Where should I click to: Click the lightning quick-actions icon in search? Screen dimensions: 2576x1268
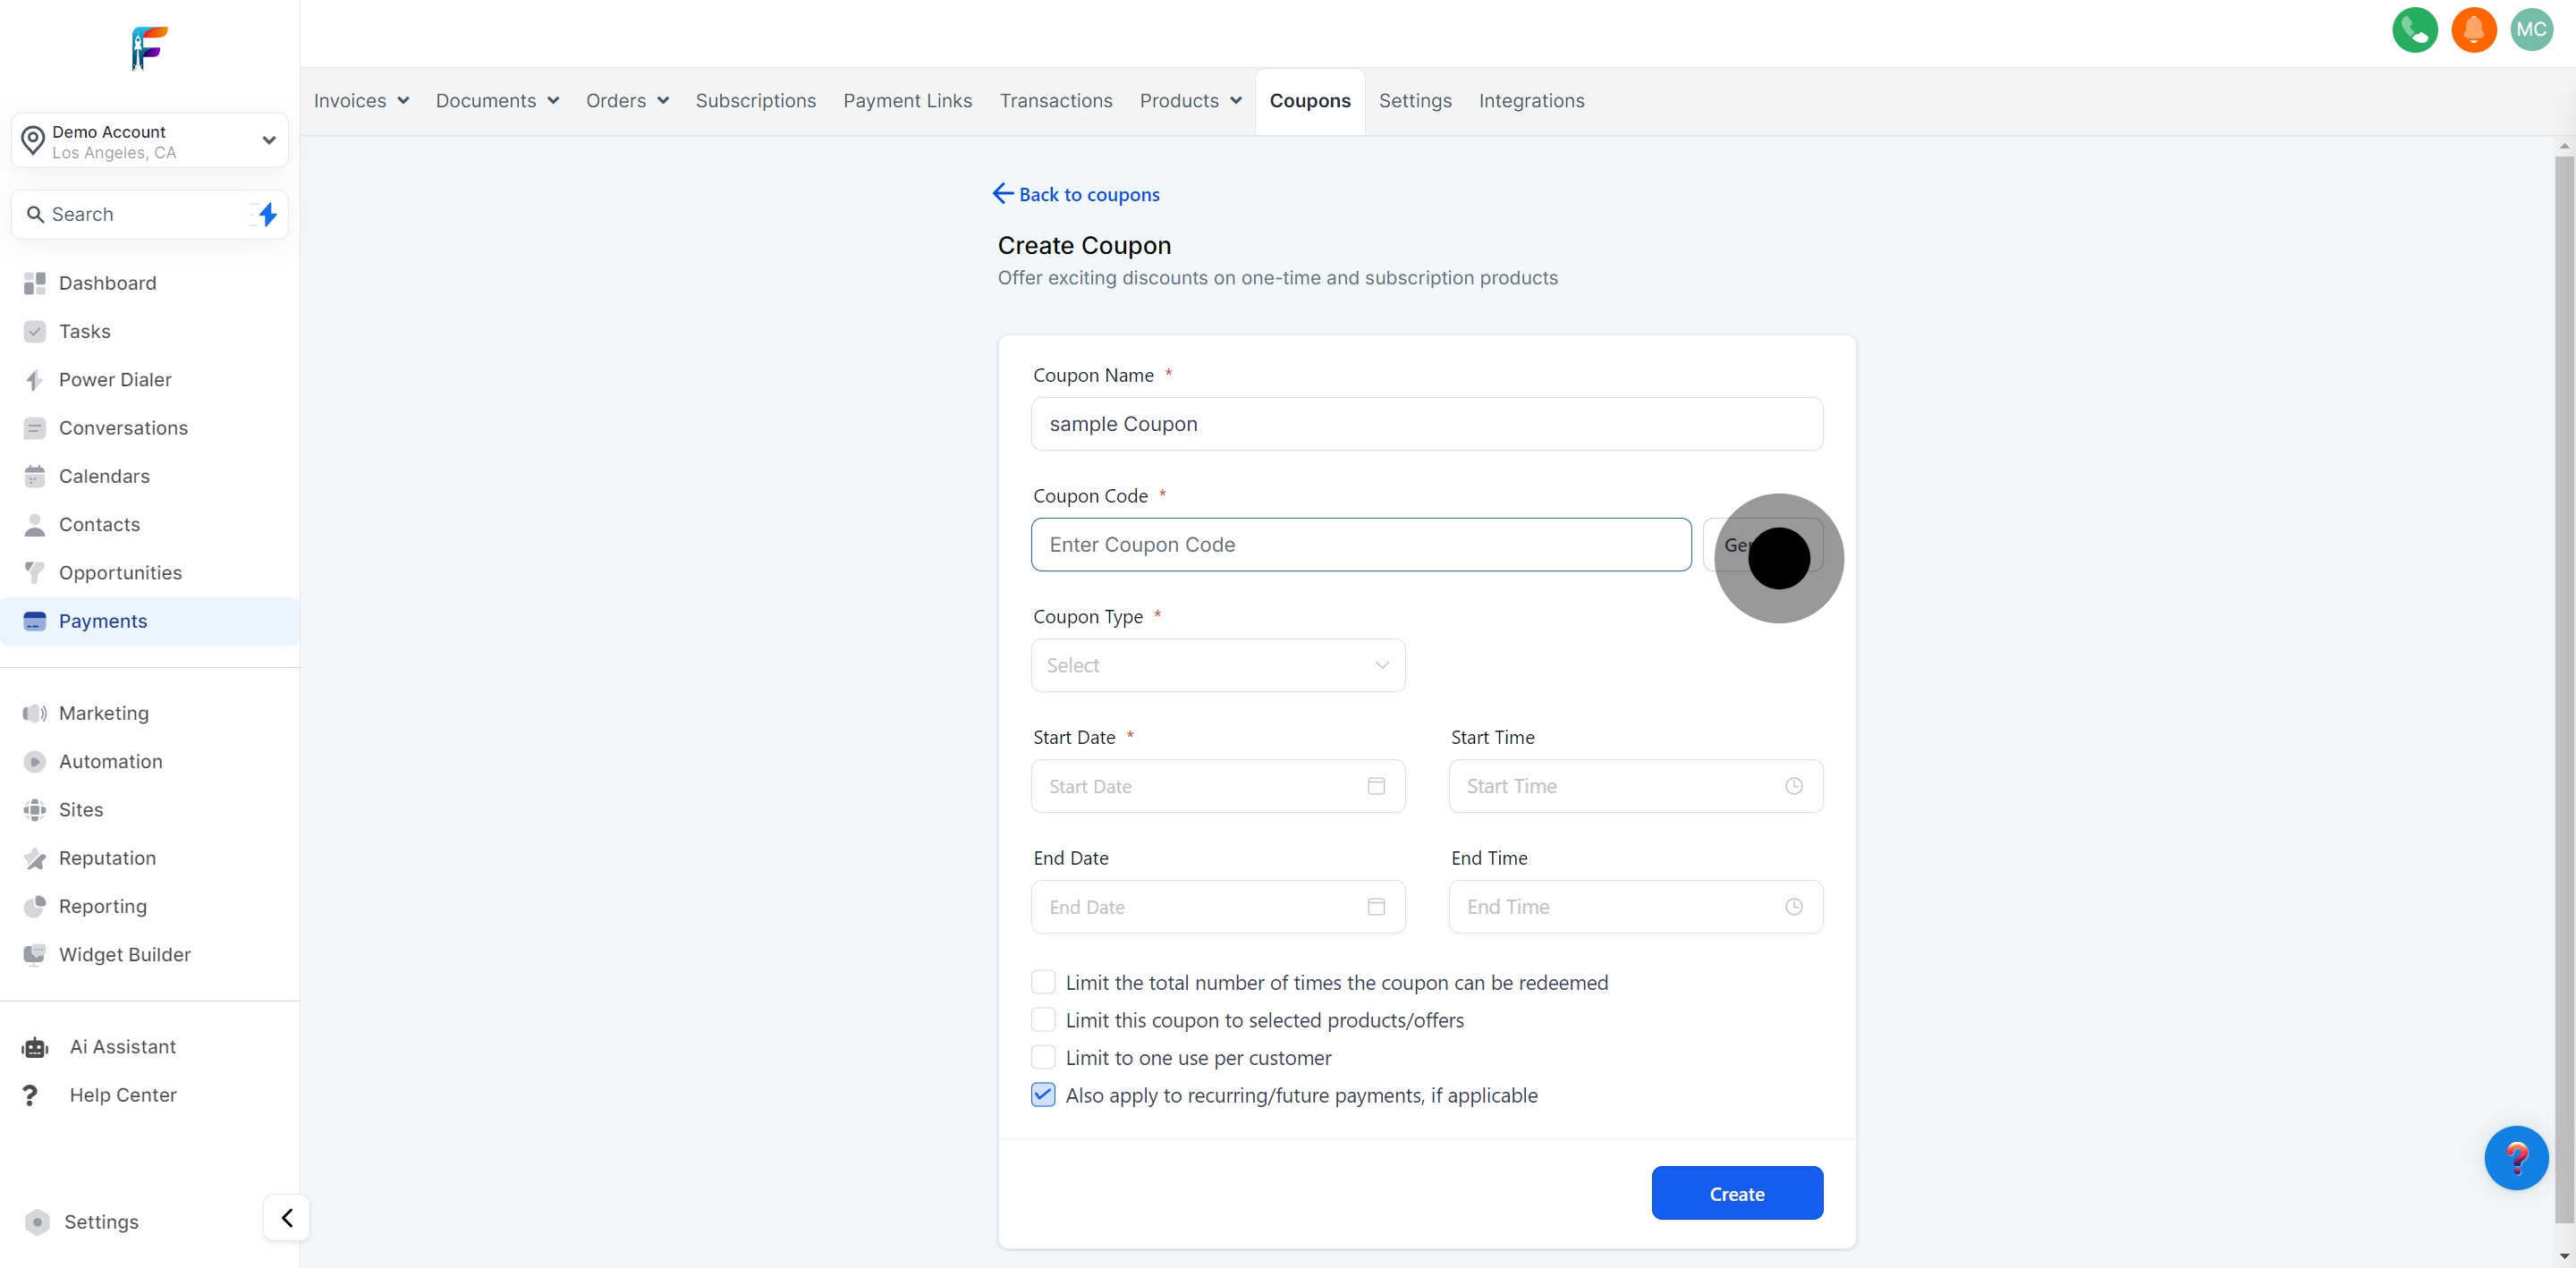pos(266,214)
